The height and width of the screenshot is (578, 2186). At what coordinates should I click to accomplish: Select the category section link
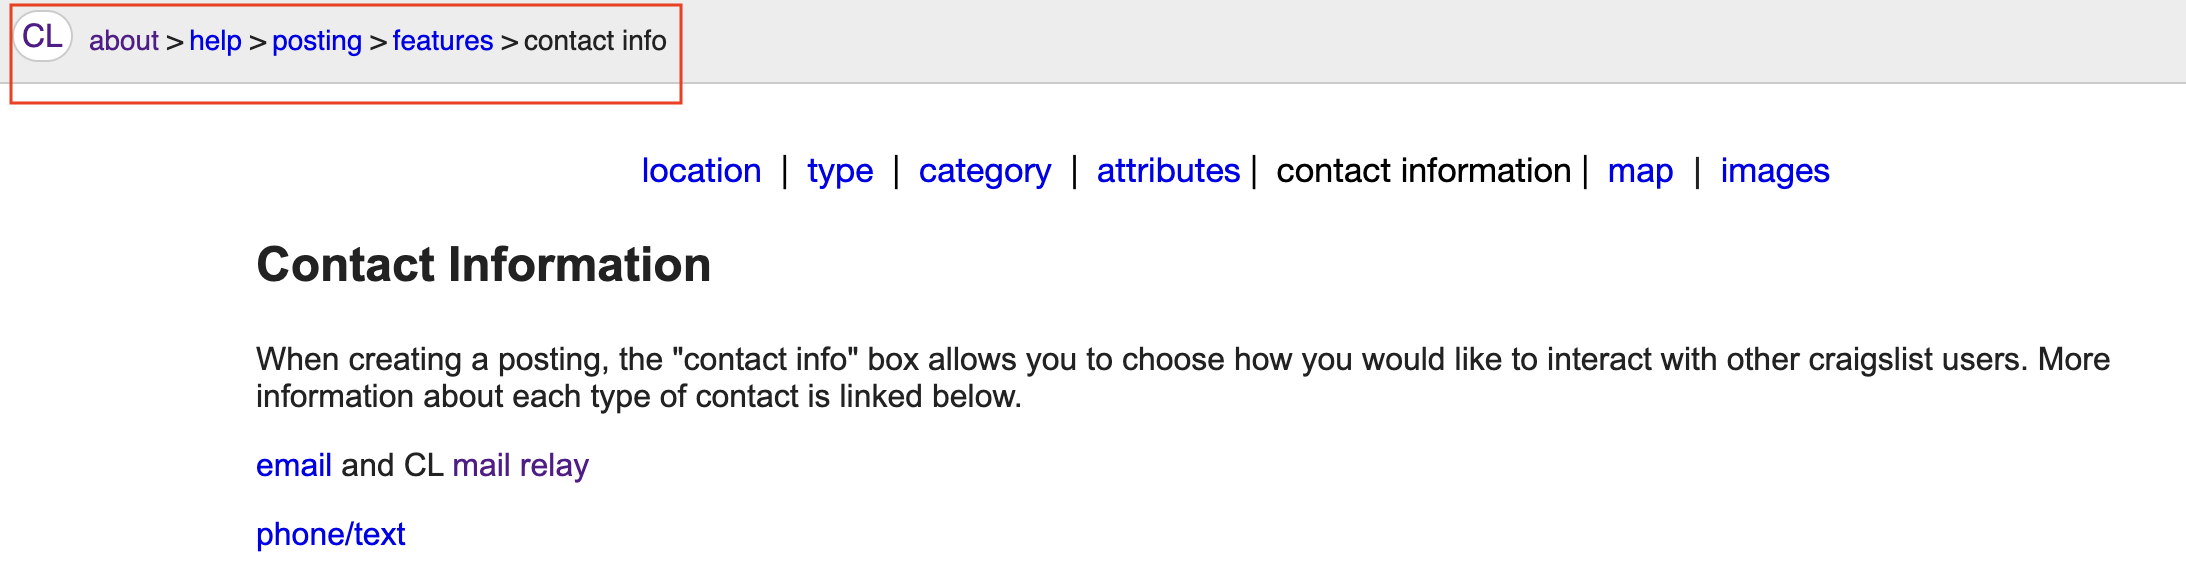984,171
